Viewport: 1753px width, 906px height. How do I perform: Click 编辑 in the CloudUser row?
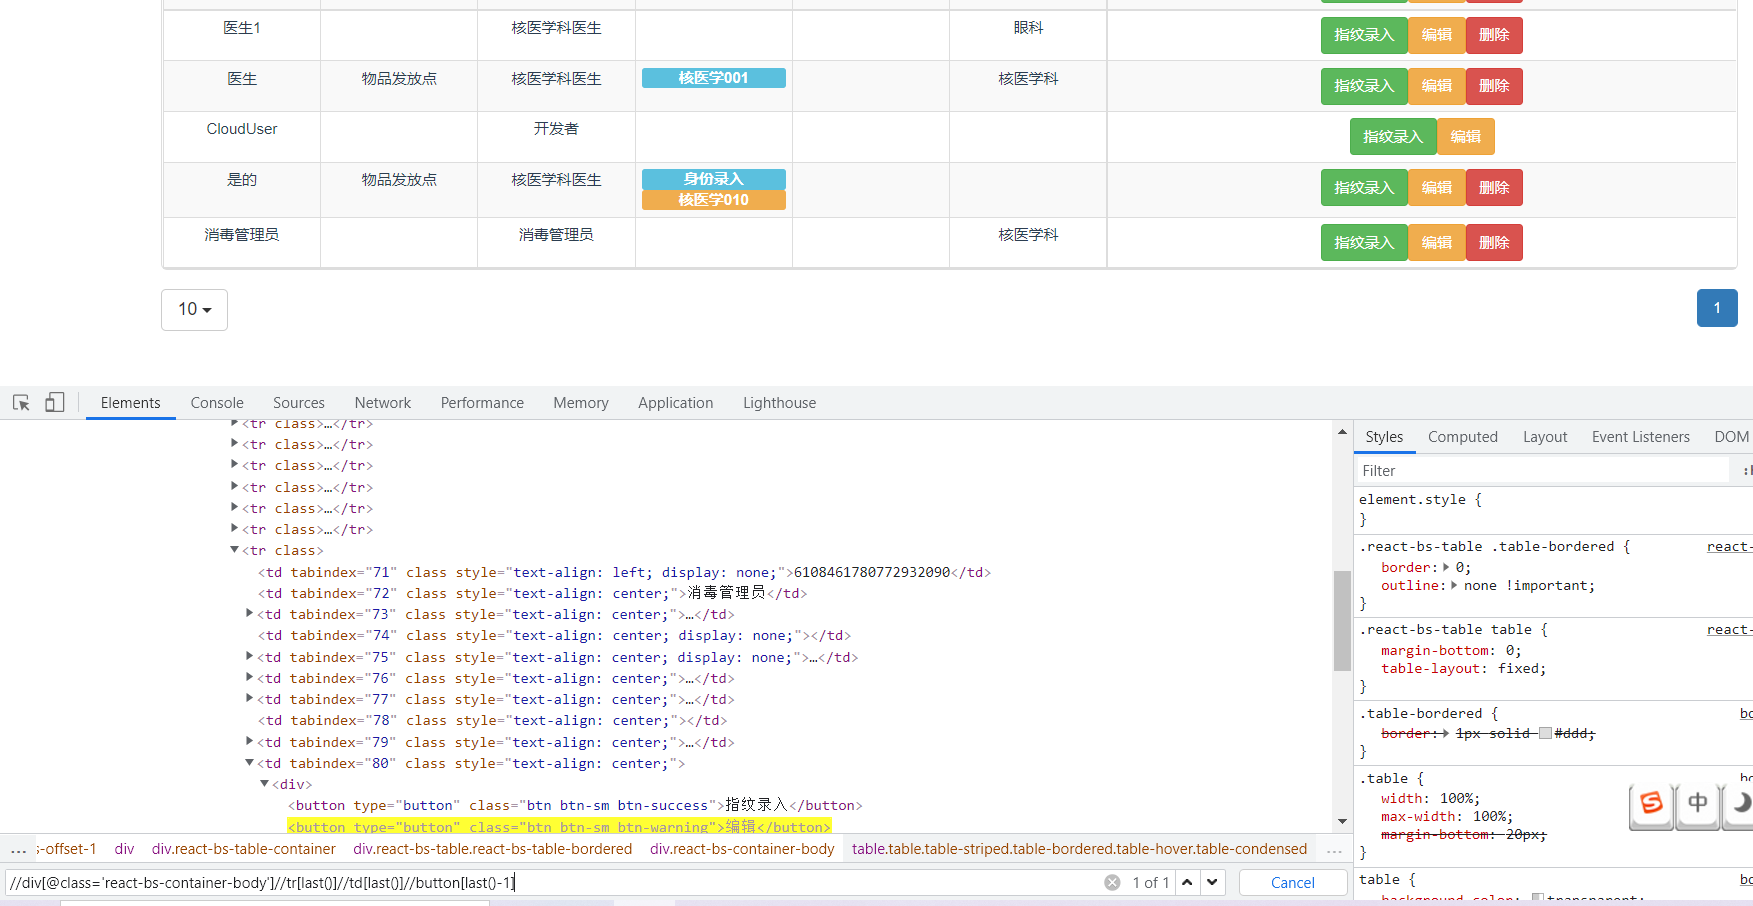tap(1466, 137)
